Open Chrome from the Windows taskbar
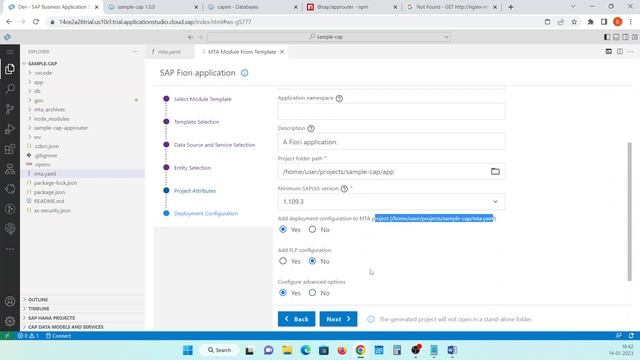This screenshot has height=360, width=640. (360, 350)
